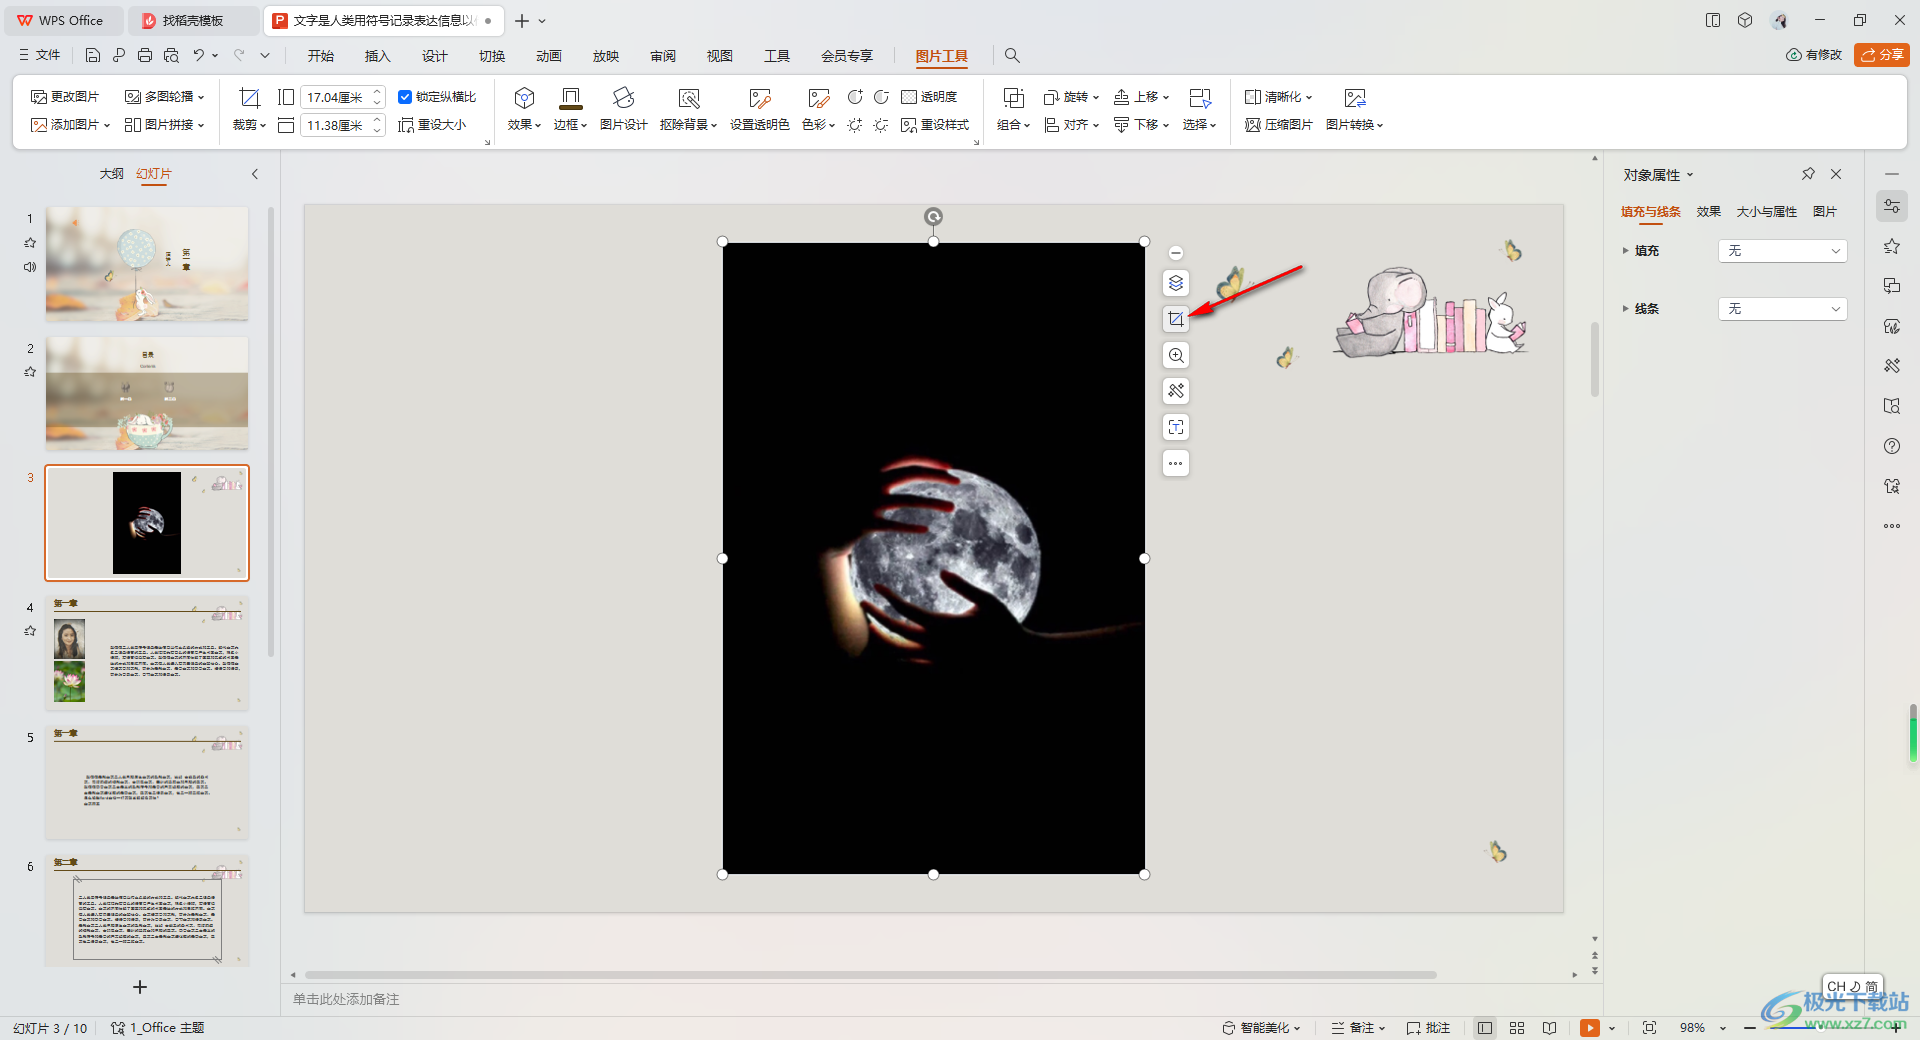This screenshot has width=1920, height=1040.
Task: Open the 边框 border dropdown
Action: click(x=570, y=109)
